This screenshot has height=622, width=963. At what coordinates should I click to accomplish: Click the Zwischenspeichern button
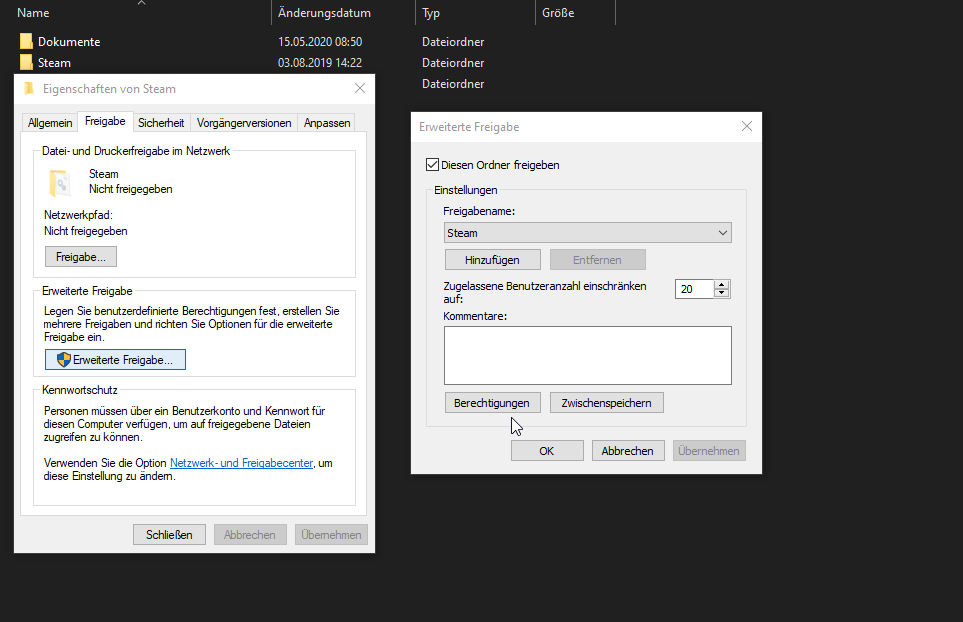tap(607, 403)
